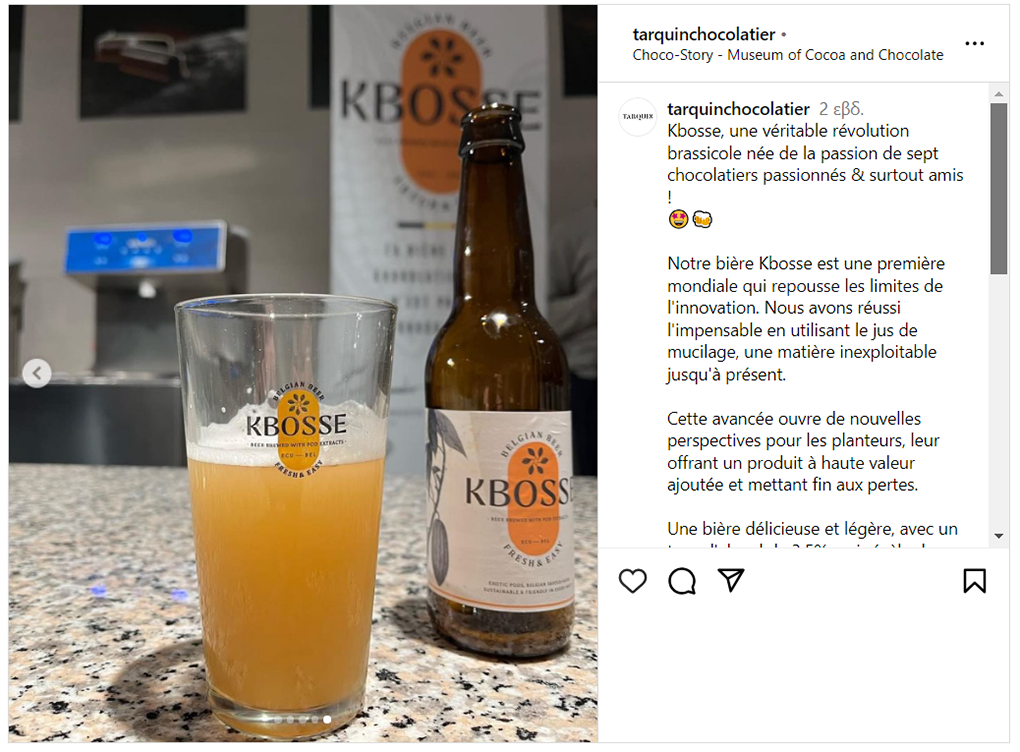Screen dimensions: 1020x752
Task: Open comments with the speech bubble icon
Action: (682, 581)
